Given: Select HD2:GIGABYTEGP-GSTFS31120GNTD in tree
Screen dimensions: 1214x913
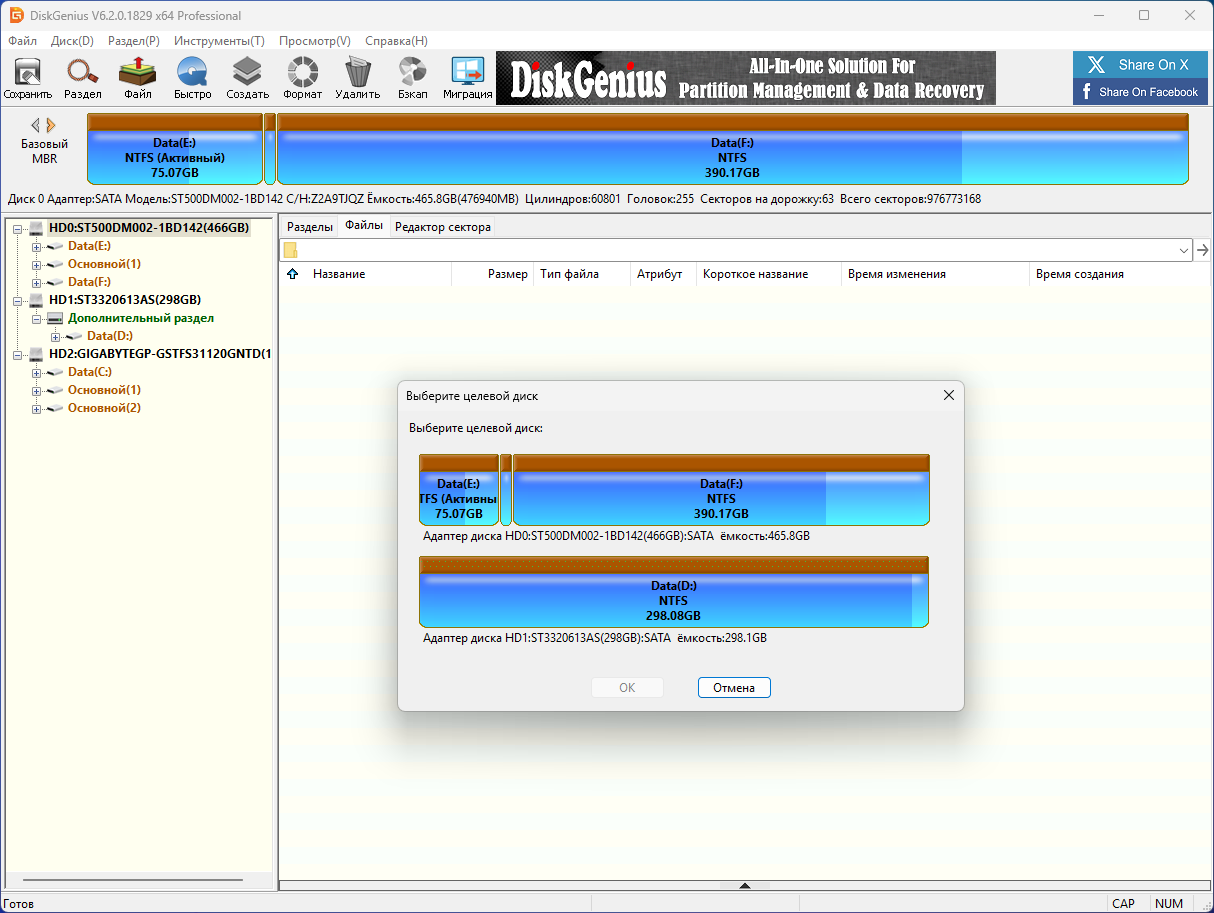Looking at the screenshot, I should click(159, 354).
